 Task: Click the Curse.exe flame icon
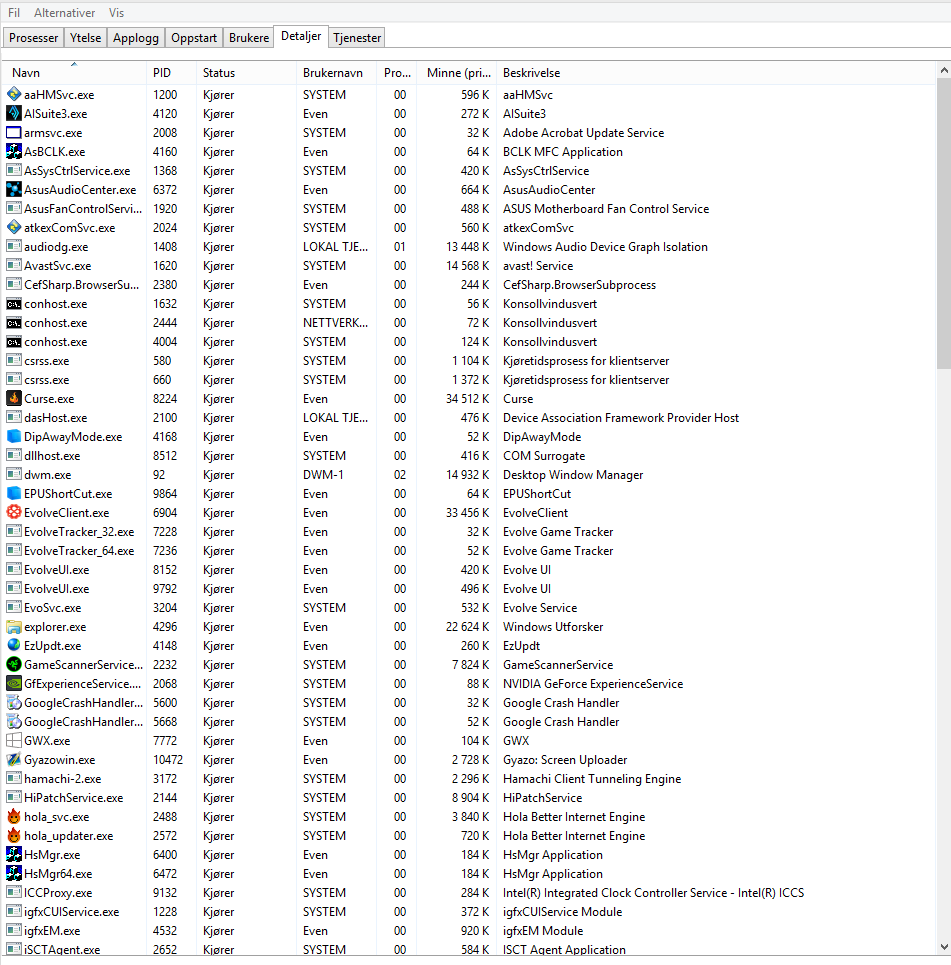coord(14,398)
